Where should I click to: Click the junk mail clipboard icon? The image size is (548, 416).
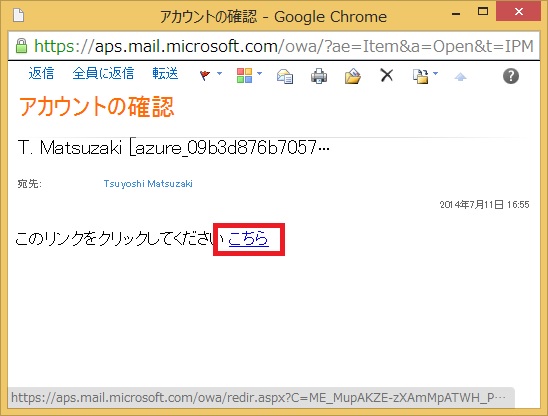(x=420, y=76)
